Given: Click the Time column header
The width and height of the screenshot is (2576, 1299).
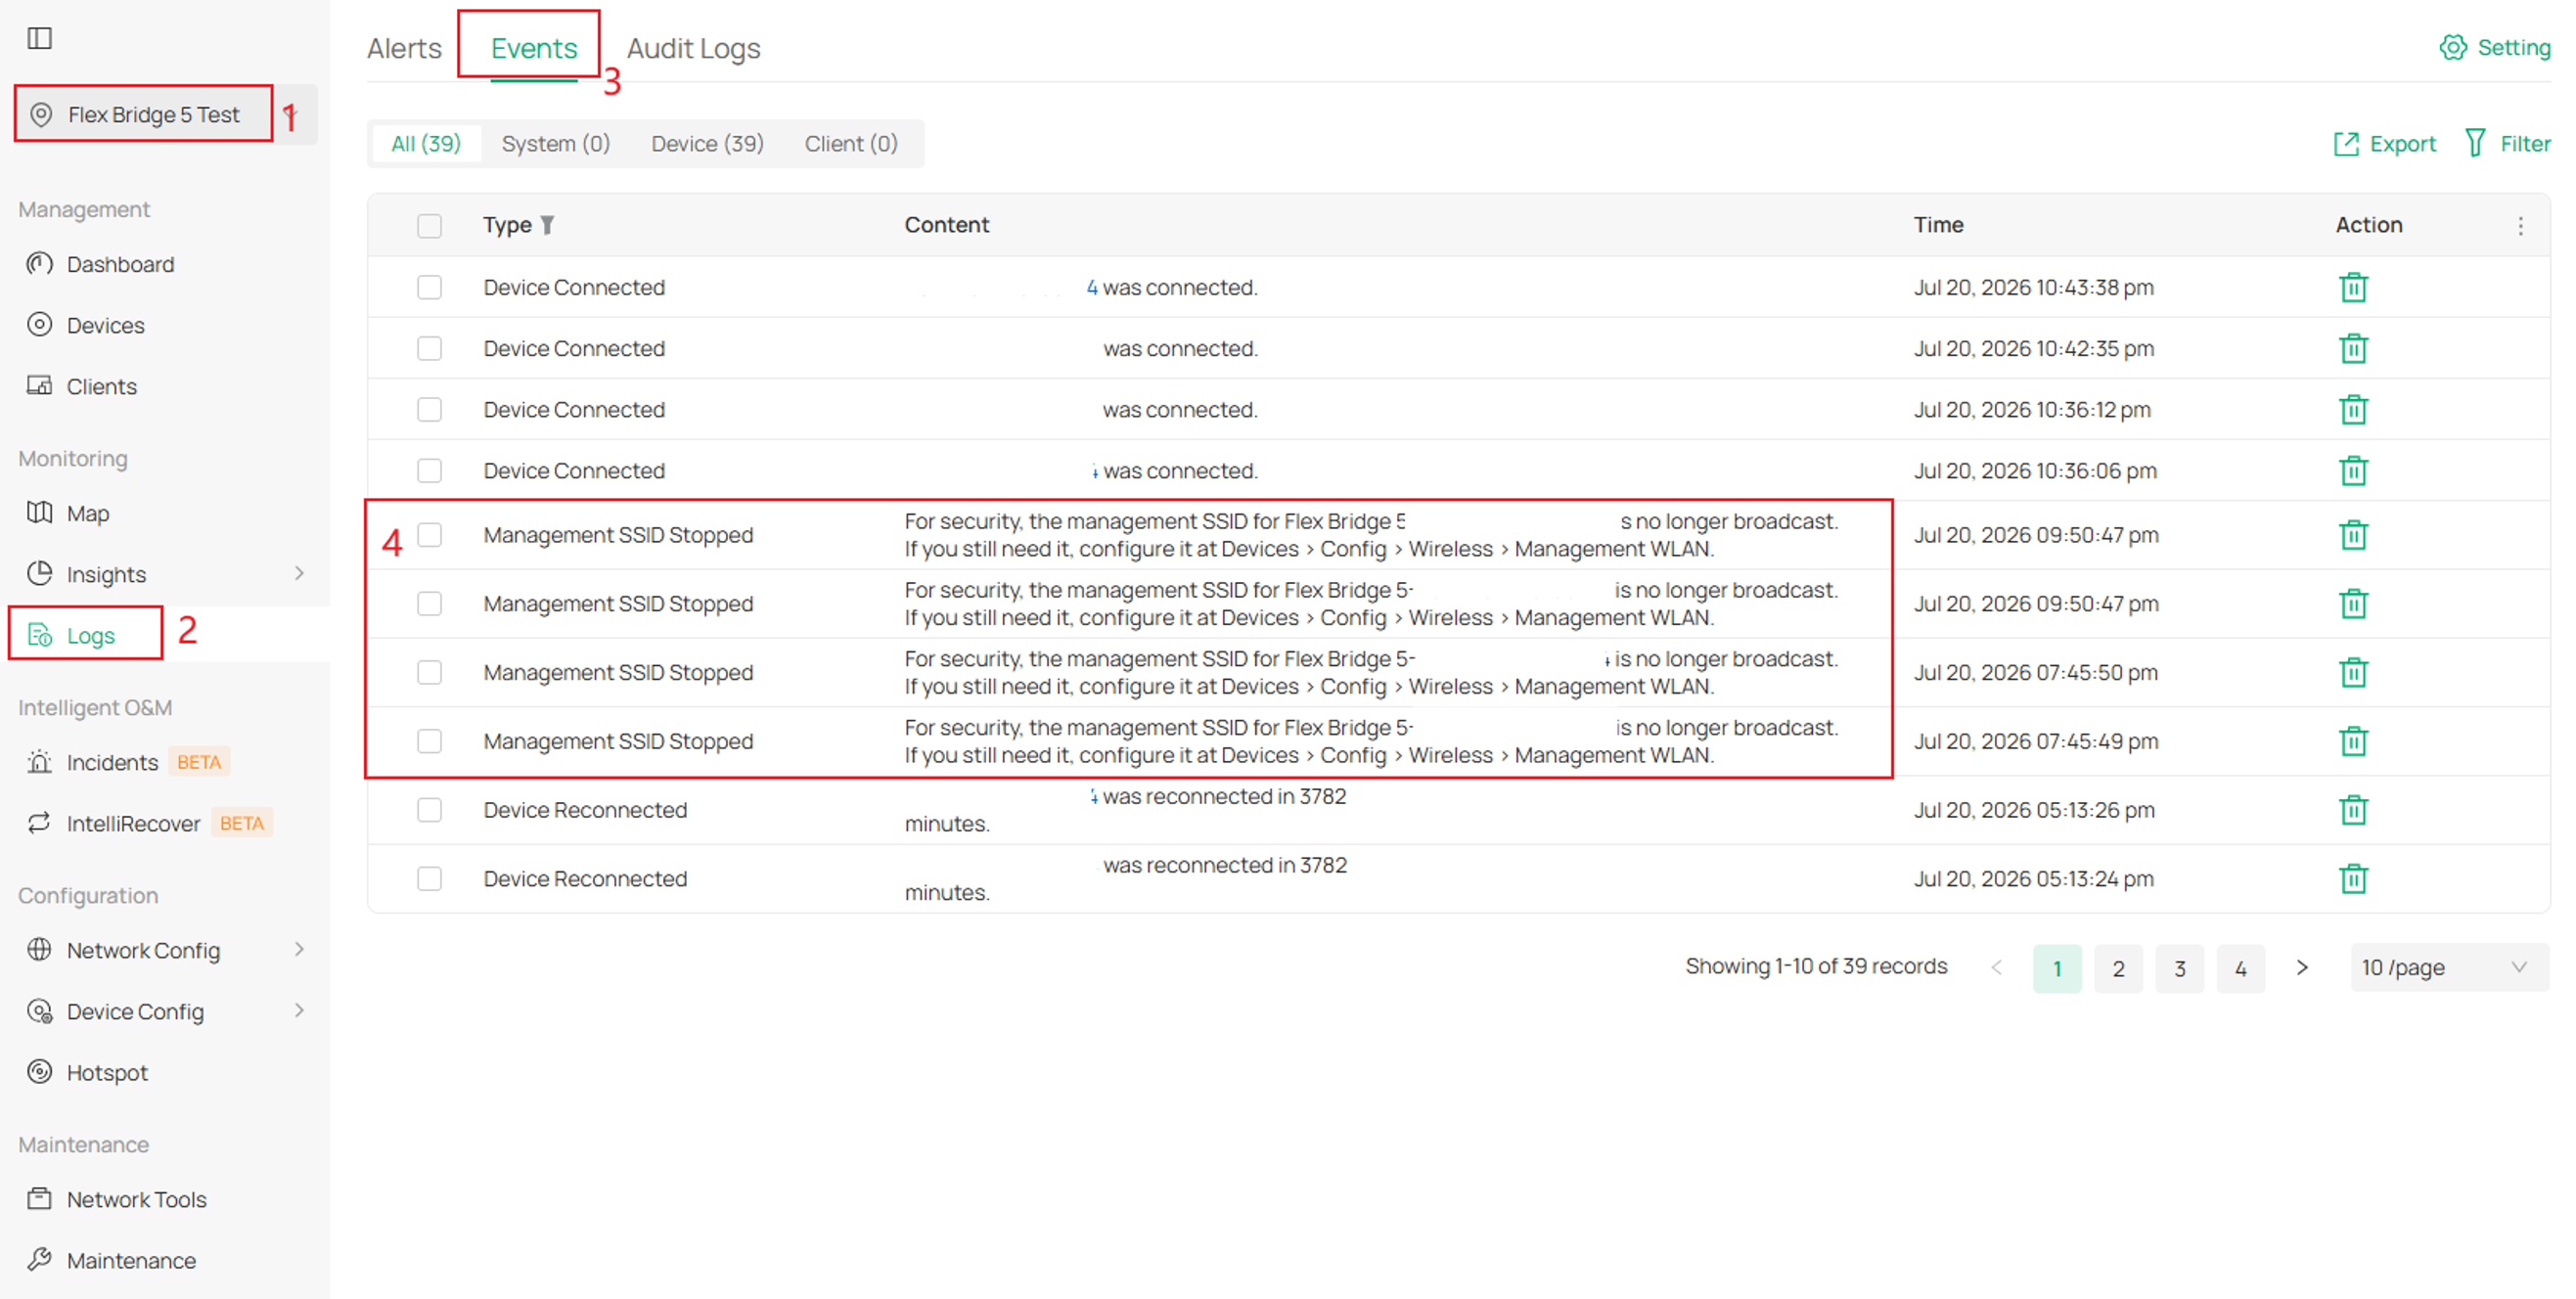Looking at the screenshot, I should point(1939,225).
